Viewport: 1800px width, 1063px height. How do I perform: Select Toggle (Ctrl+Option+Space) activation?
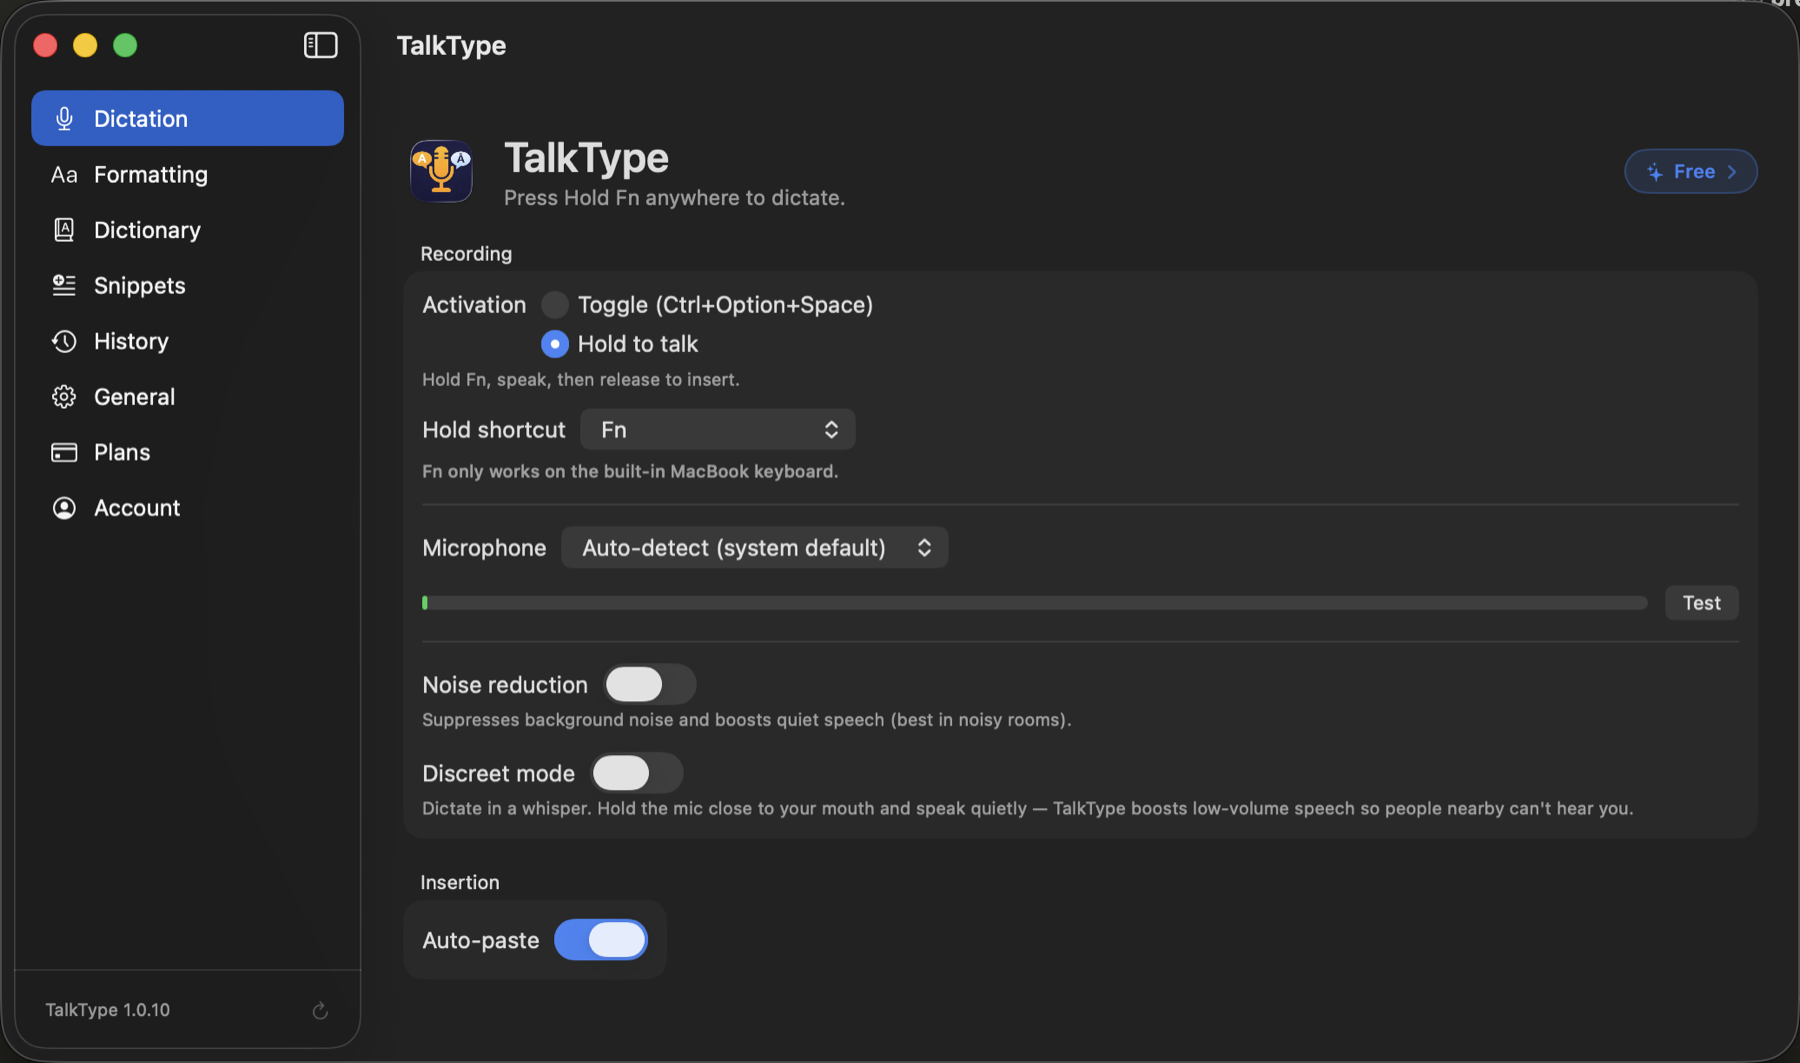click(x=555, y=305)
